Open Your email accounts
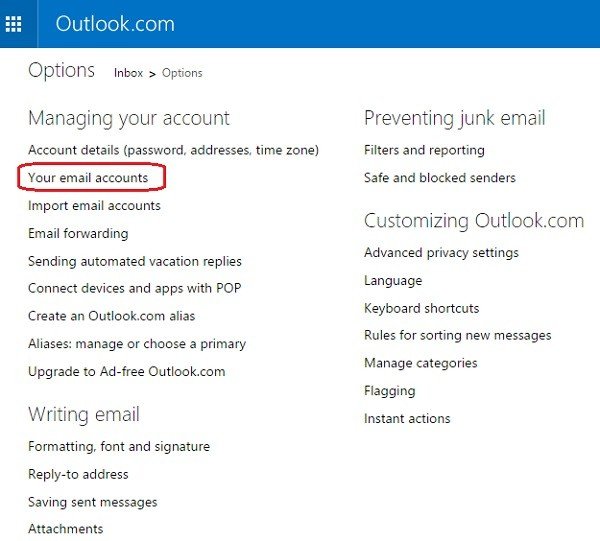Image resolution: width=600 pixels, height=541 pixels. [88, 178]
